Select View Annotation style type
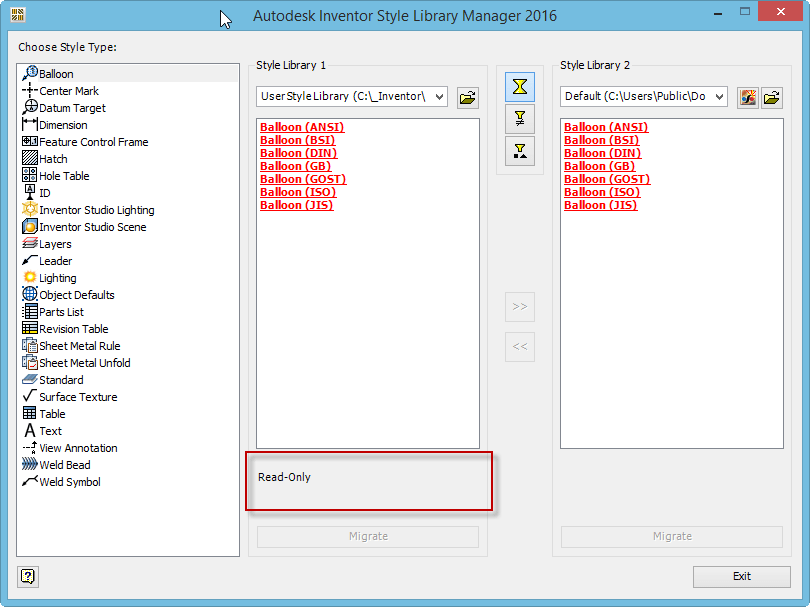 (x=70, y=449)
